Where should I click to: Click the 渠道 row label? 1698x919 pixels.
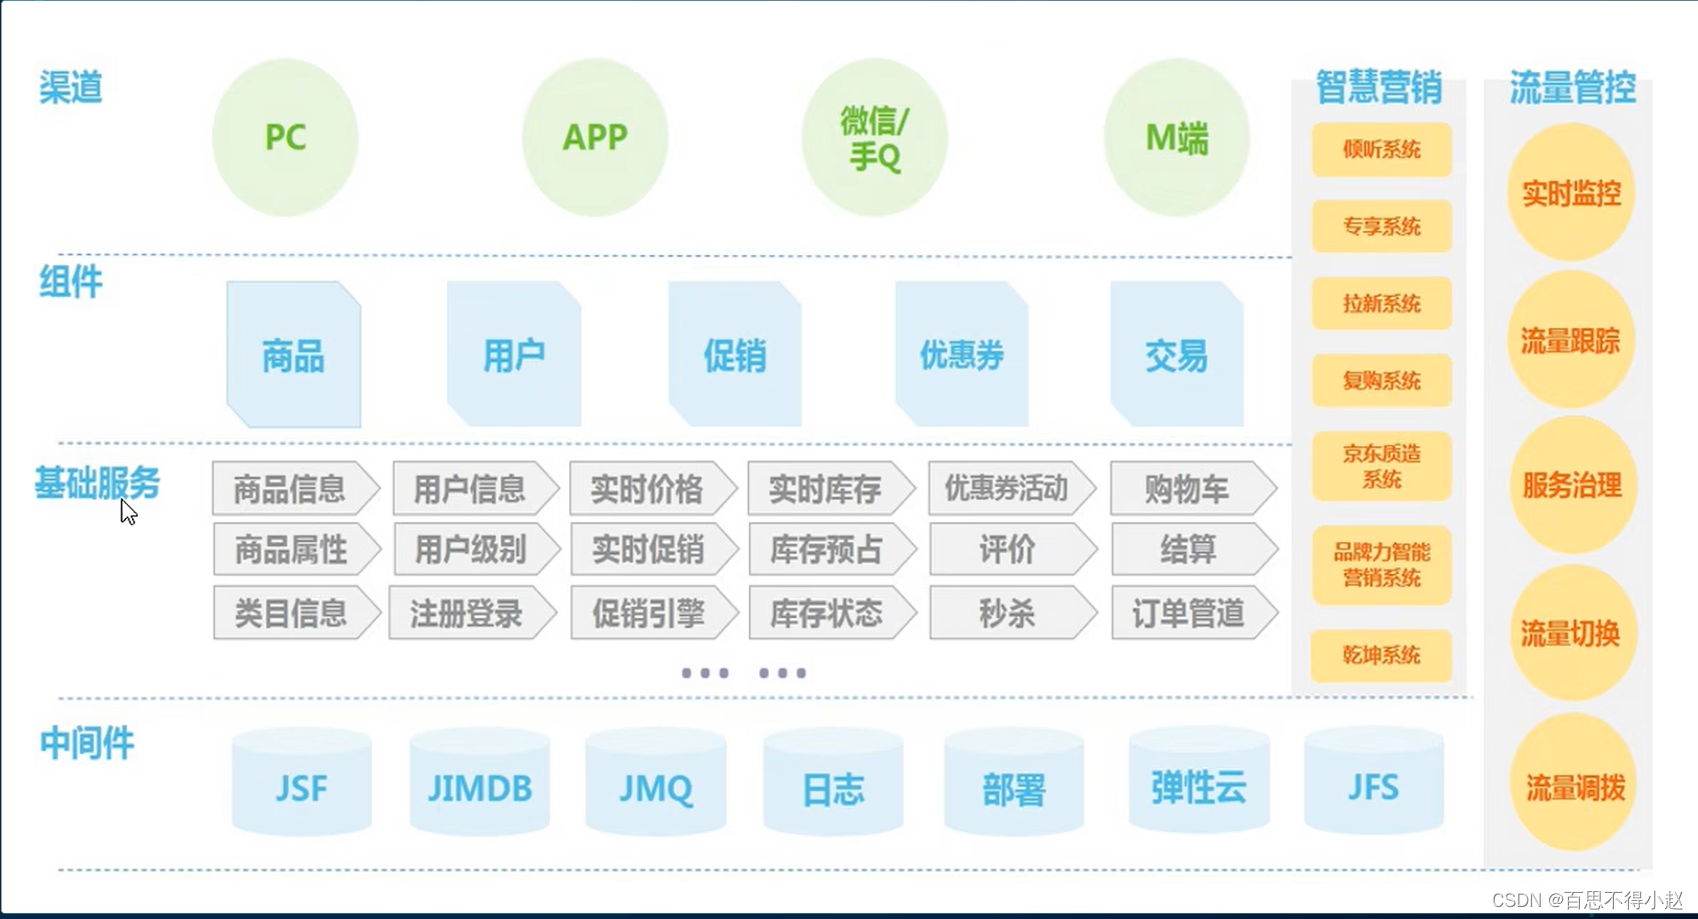click(71, 87)
